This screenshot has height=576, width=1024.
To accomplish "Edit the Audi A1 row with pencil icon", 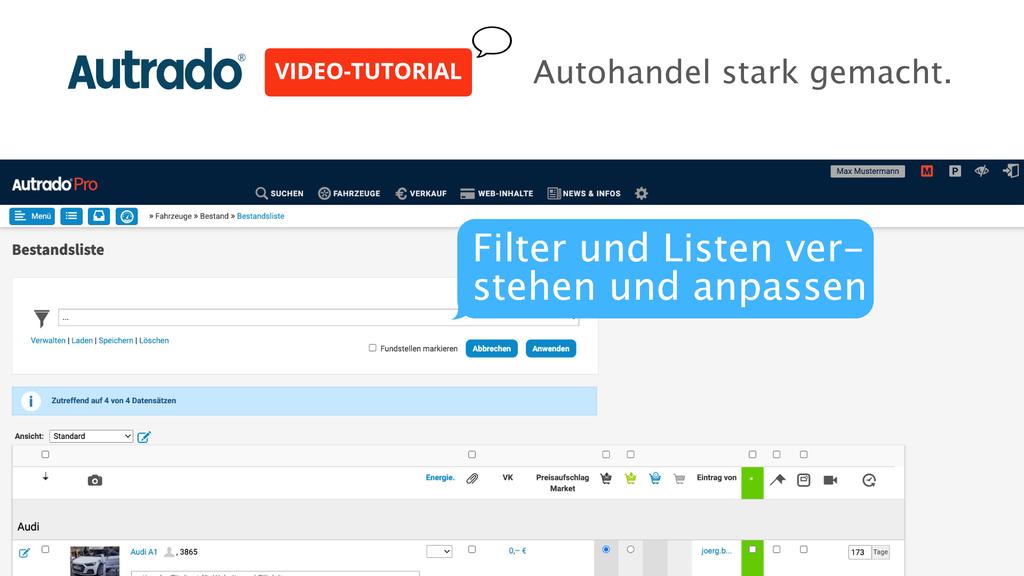I will [x=24, y=552].
